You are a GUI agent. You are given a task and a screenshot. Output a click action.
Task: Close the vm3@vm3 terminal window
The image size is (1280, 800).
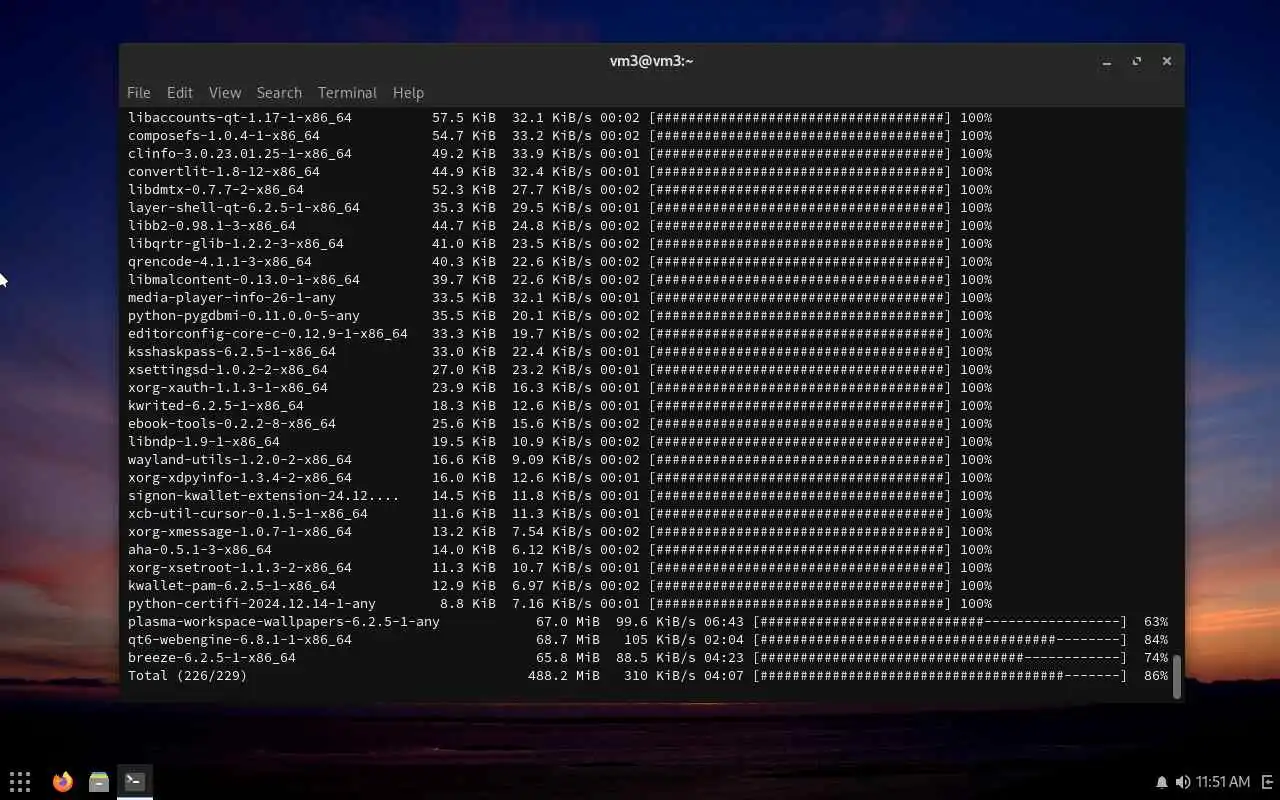coord(1167,61)
